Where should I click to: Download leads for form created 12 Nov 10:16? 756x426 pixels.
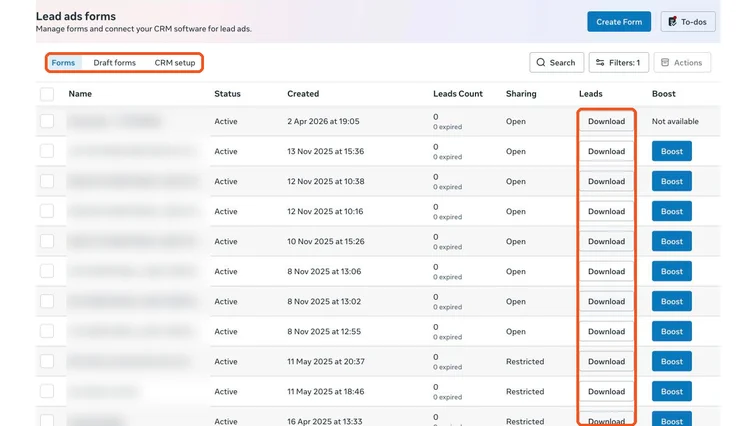click(606, 211)
